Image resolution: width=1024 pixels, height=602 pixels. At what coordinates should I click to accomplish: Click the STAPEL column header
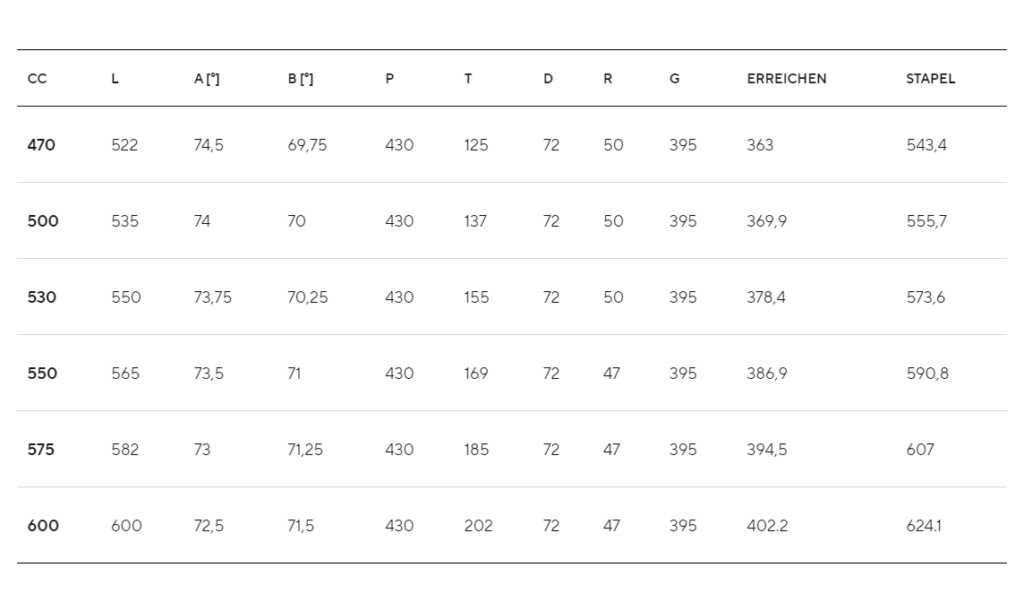(931, 79)
